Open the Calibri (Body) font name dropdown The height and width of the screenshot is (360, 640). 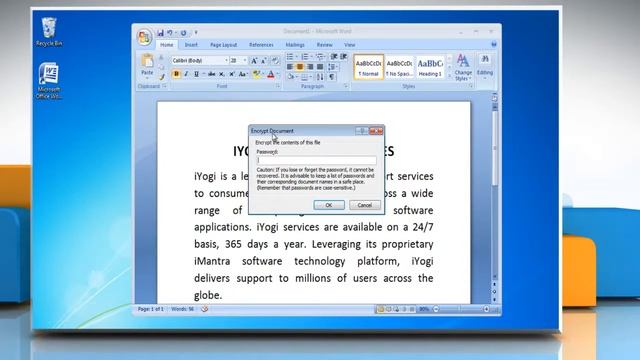click(226, 61)
